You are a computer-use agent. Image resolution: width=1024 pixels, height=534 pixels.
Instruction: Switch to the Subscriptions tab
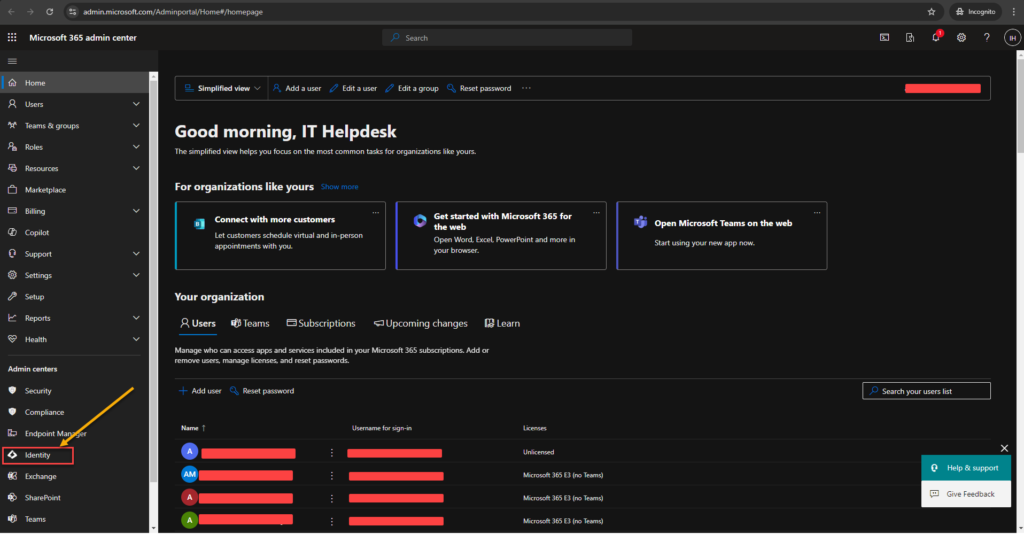(x=321, y=323)
